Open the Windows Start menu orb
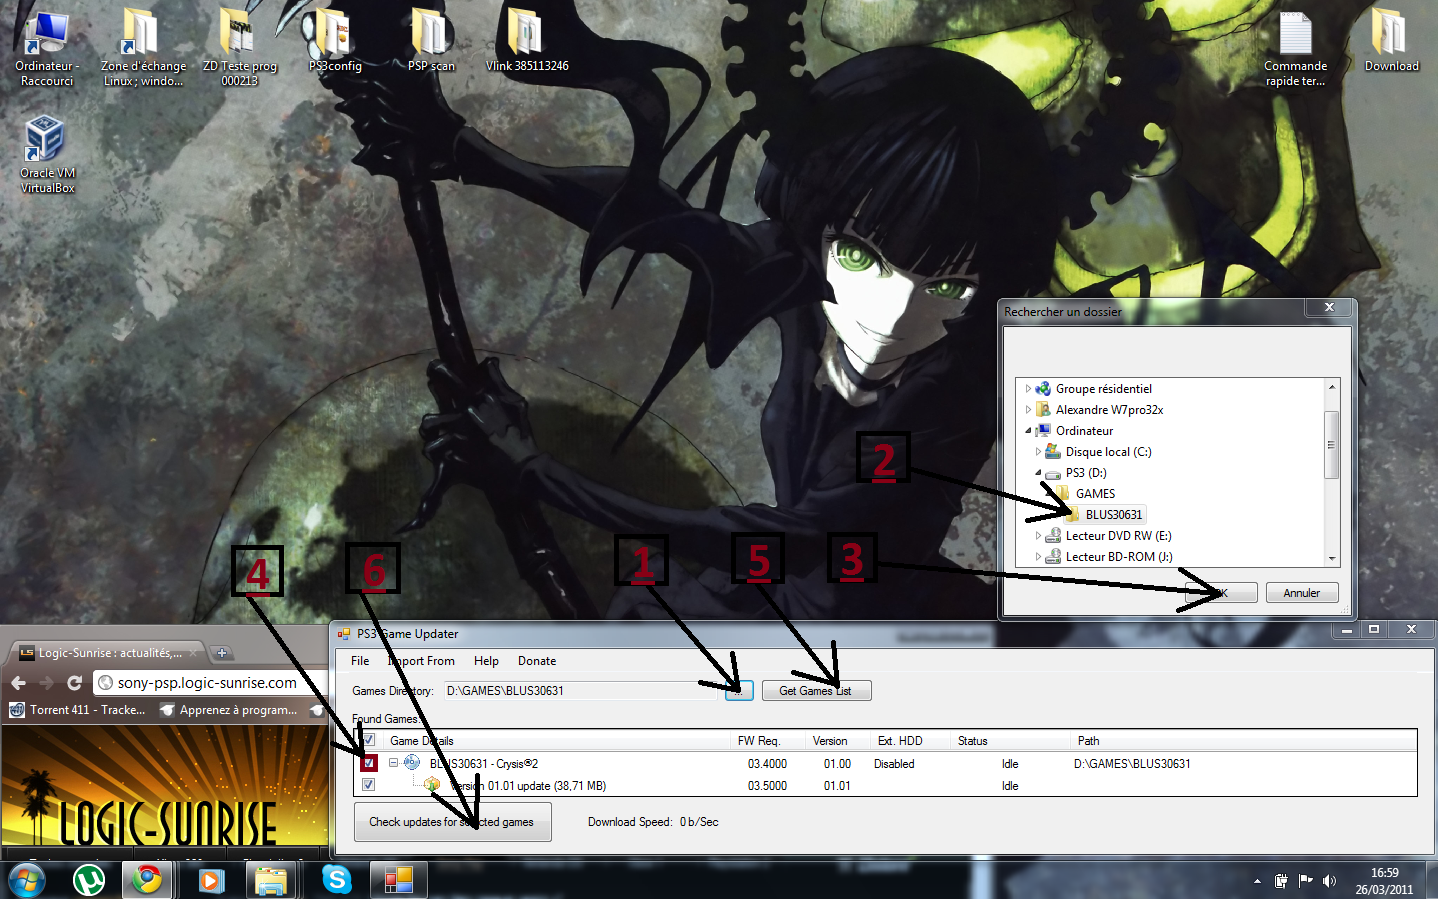 [27, 880]
